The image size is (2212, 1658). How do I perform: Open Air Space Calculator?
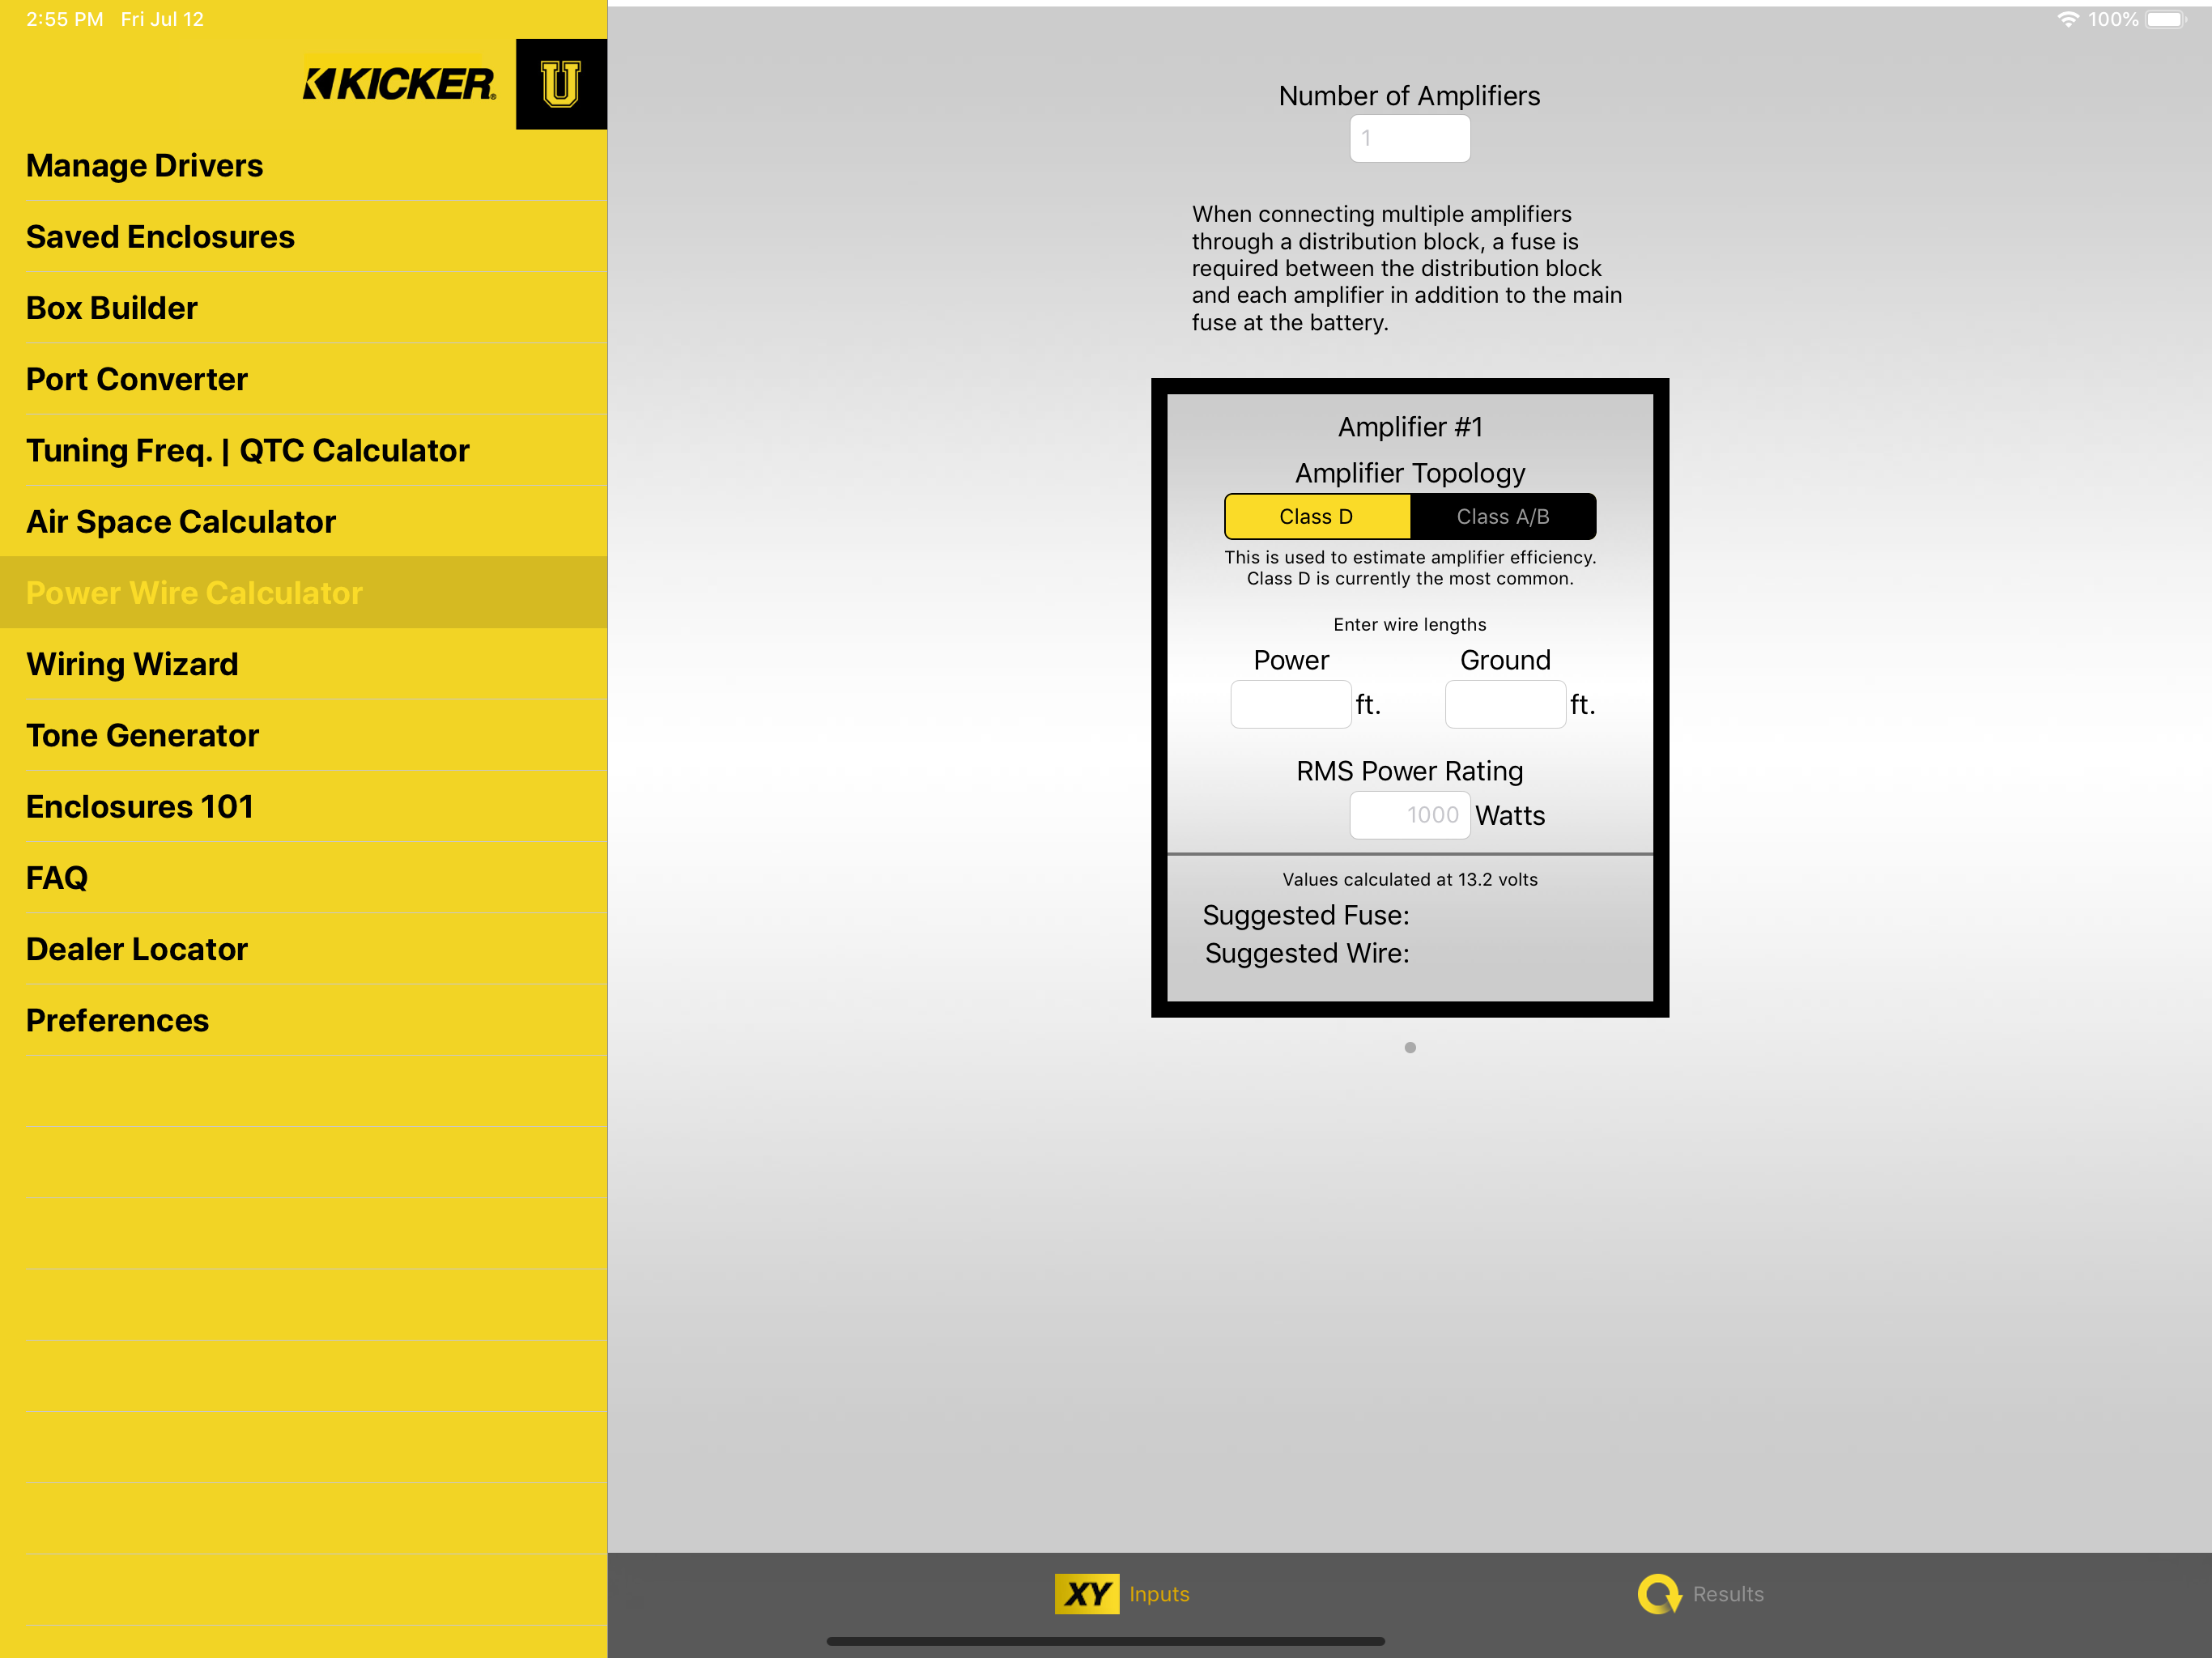pos(304,521)
